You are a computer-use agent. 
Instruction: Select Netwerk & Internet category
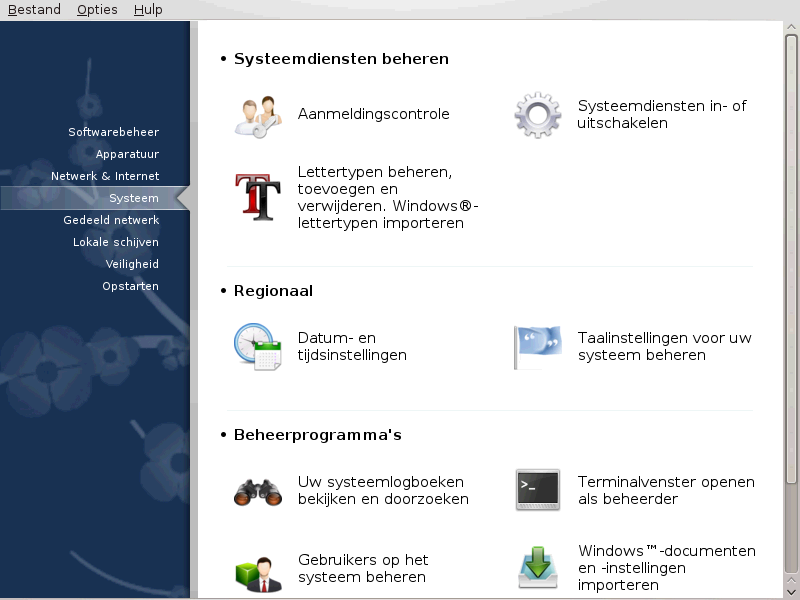click(x=105, y=176)
